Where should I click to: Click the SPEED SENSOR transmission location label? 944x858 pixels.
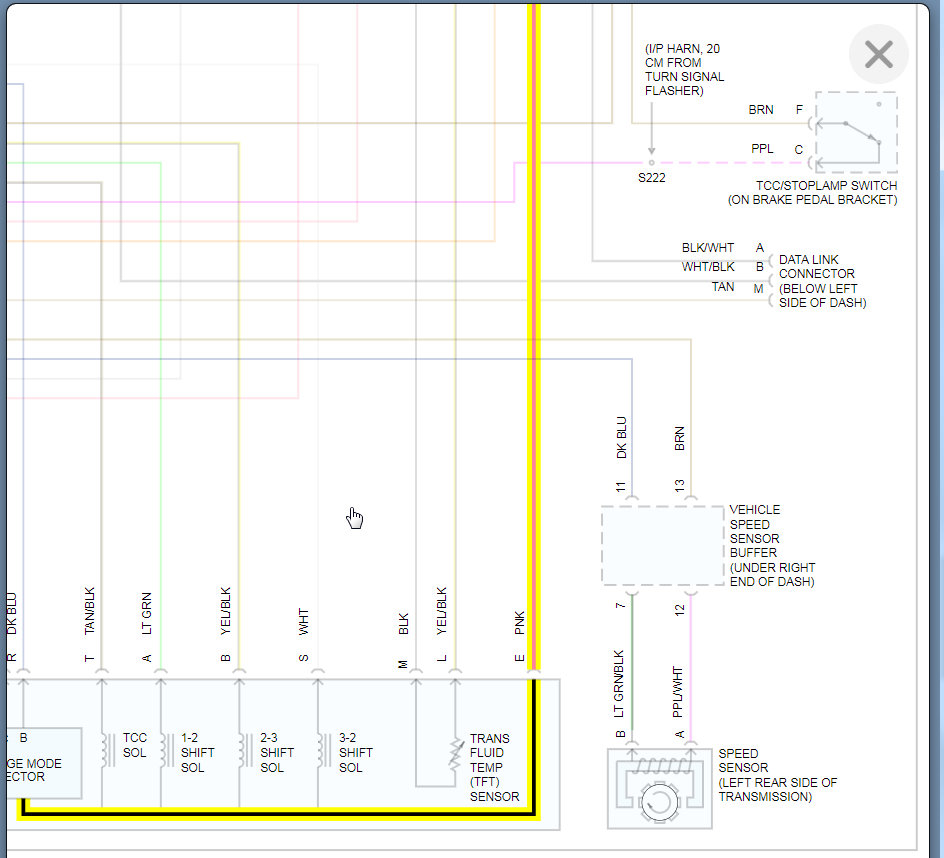point(777,775)
